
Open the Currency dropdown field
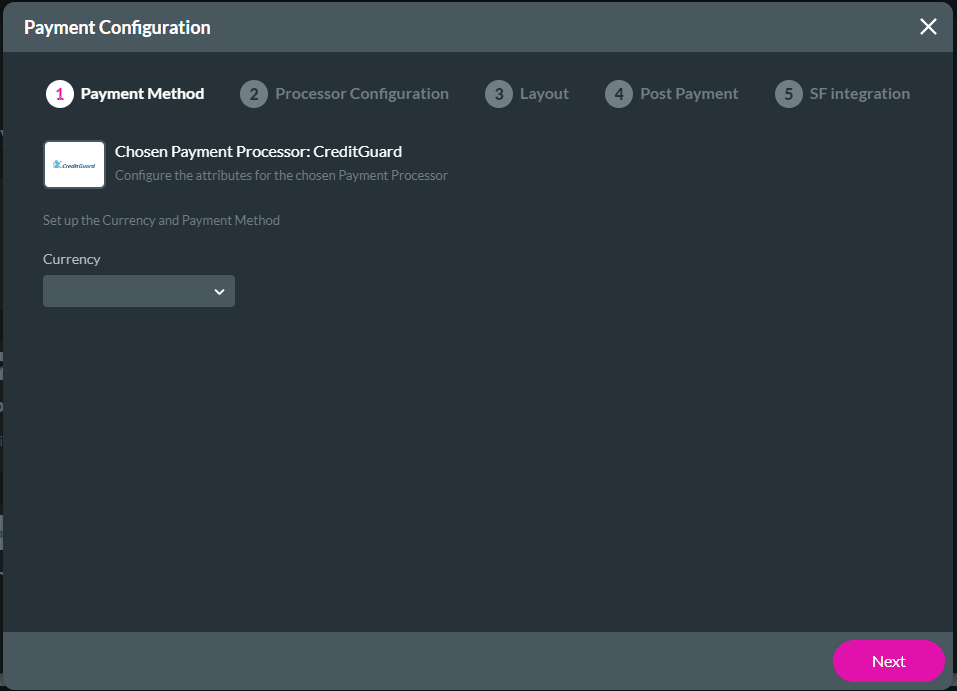point(130,291)
